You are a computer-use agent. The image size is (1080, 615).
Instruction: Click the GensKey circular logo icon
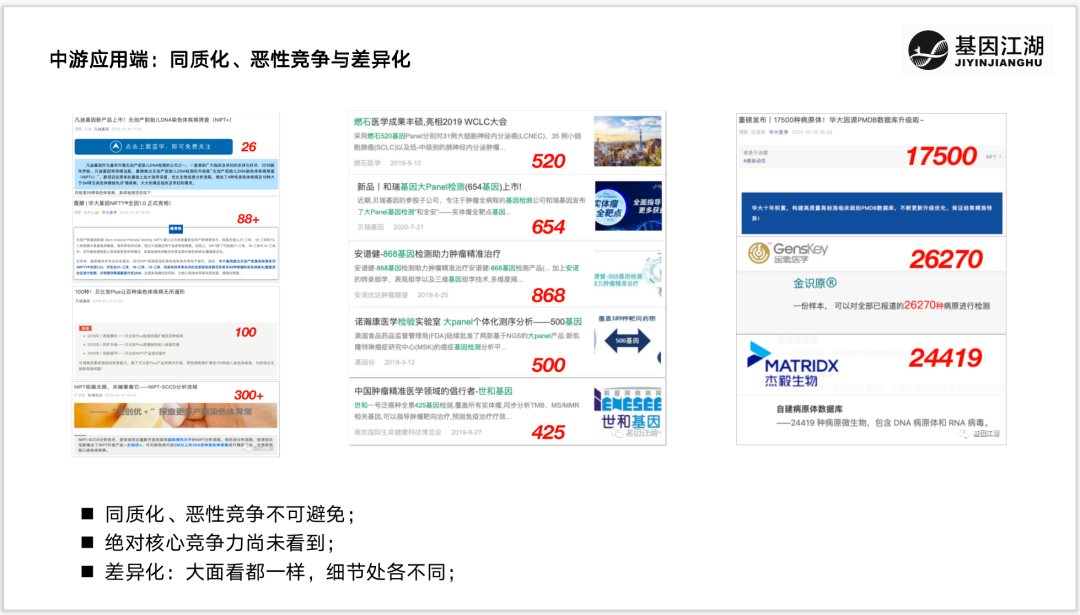coord(759,254)
